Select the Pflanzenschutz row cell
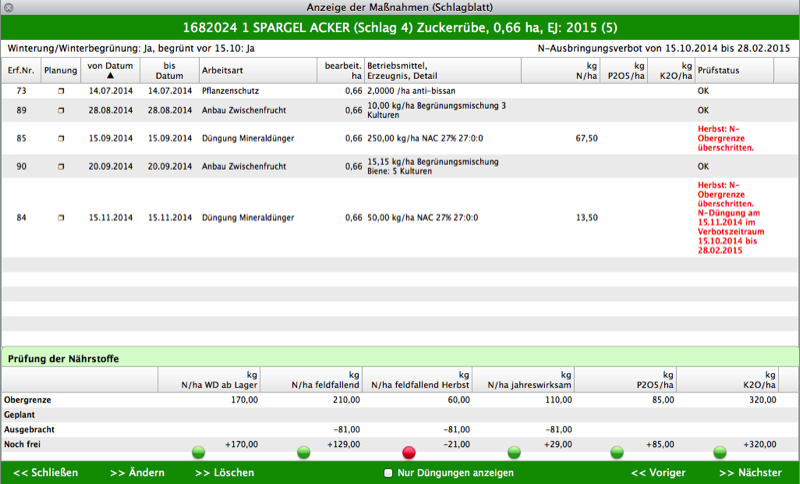Viewport: 800px width, 484px height. (x=230, y=91)
